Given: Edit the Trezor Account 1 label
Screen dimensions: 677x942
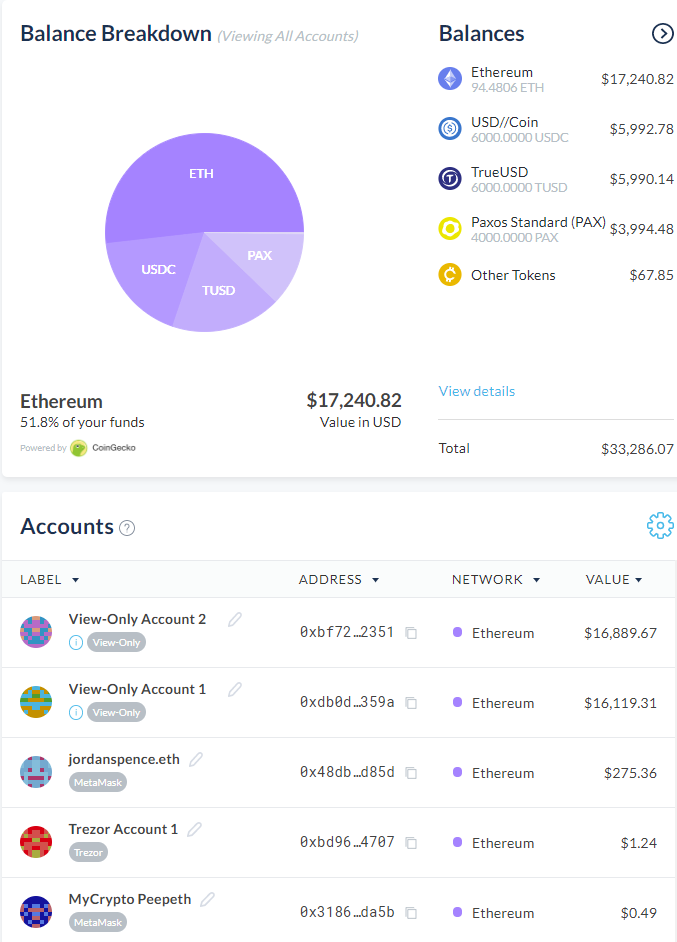Looking at the screenshot, I should (194, 829).
